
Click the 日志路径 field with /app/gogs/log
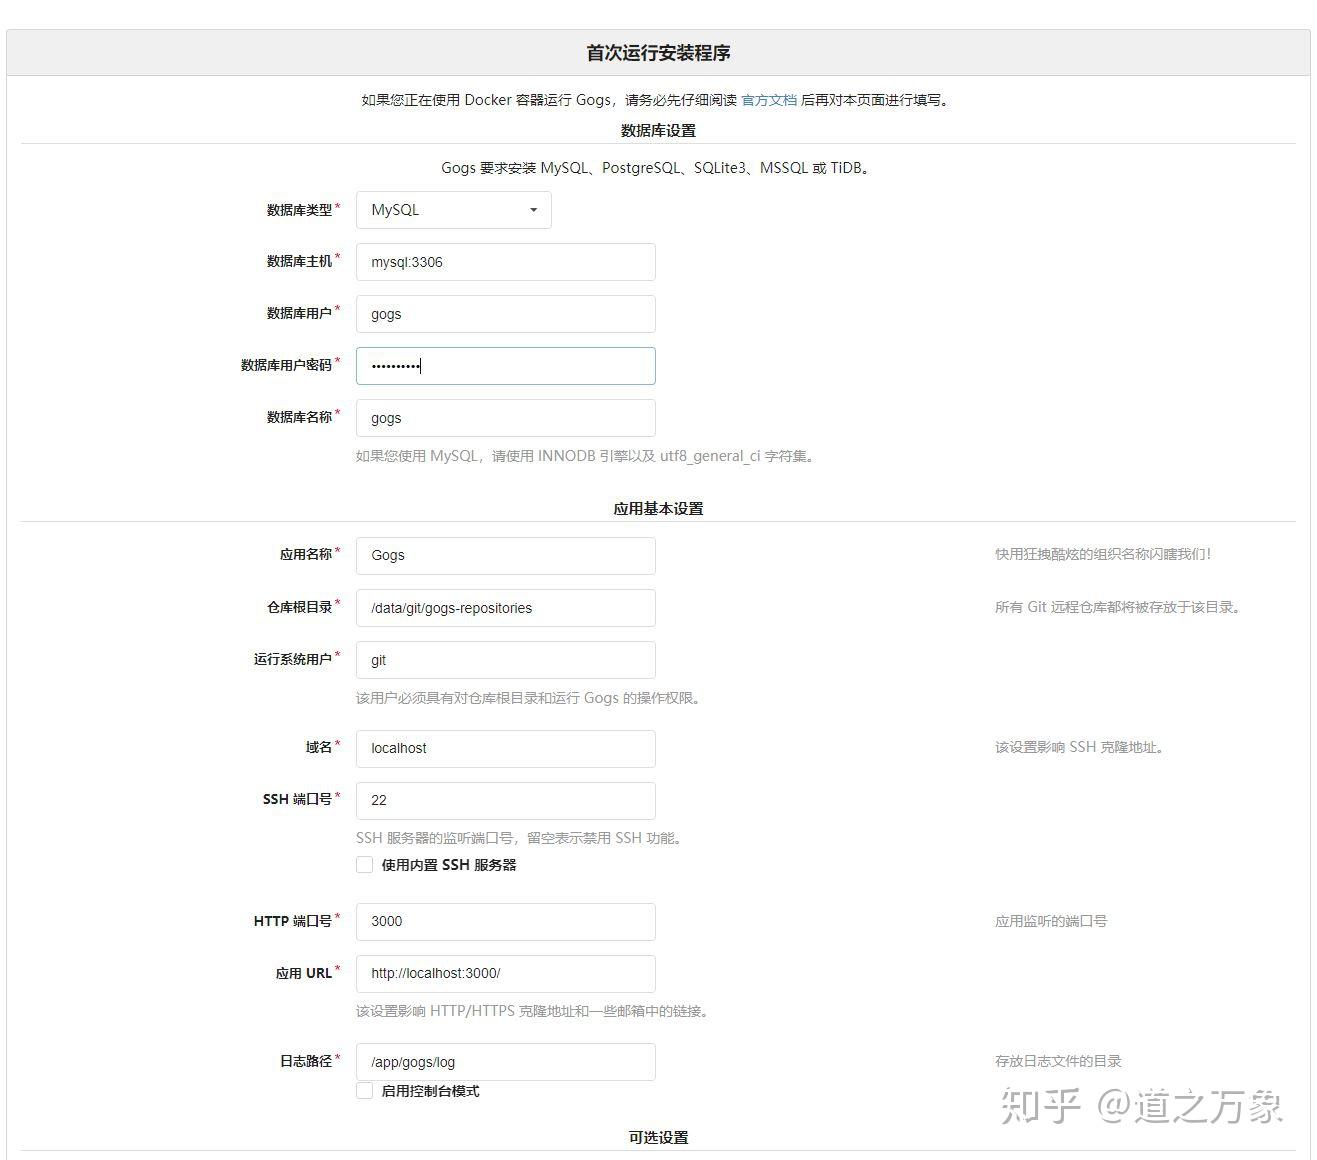coord(505,1062)
